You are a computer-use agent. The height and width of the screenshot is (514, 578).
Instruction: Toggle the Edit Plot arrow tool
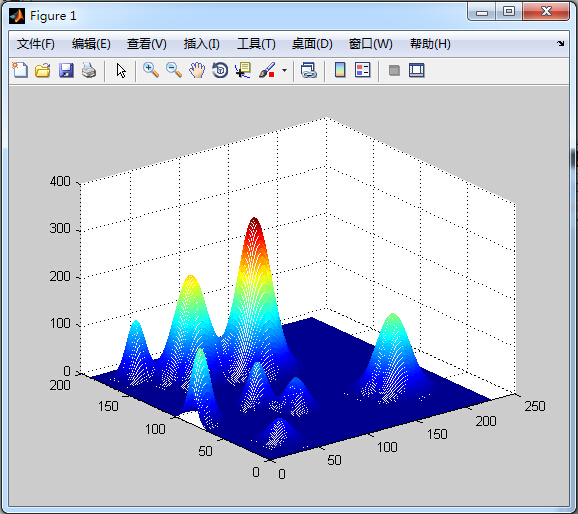point(121,70)
